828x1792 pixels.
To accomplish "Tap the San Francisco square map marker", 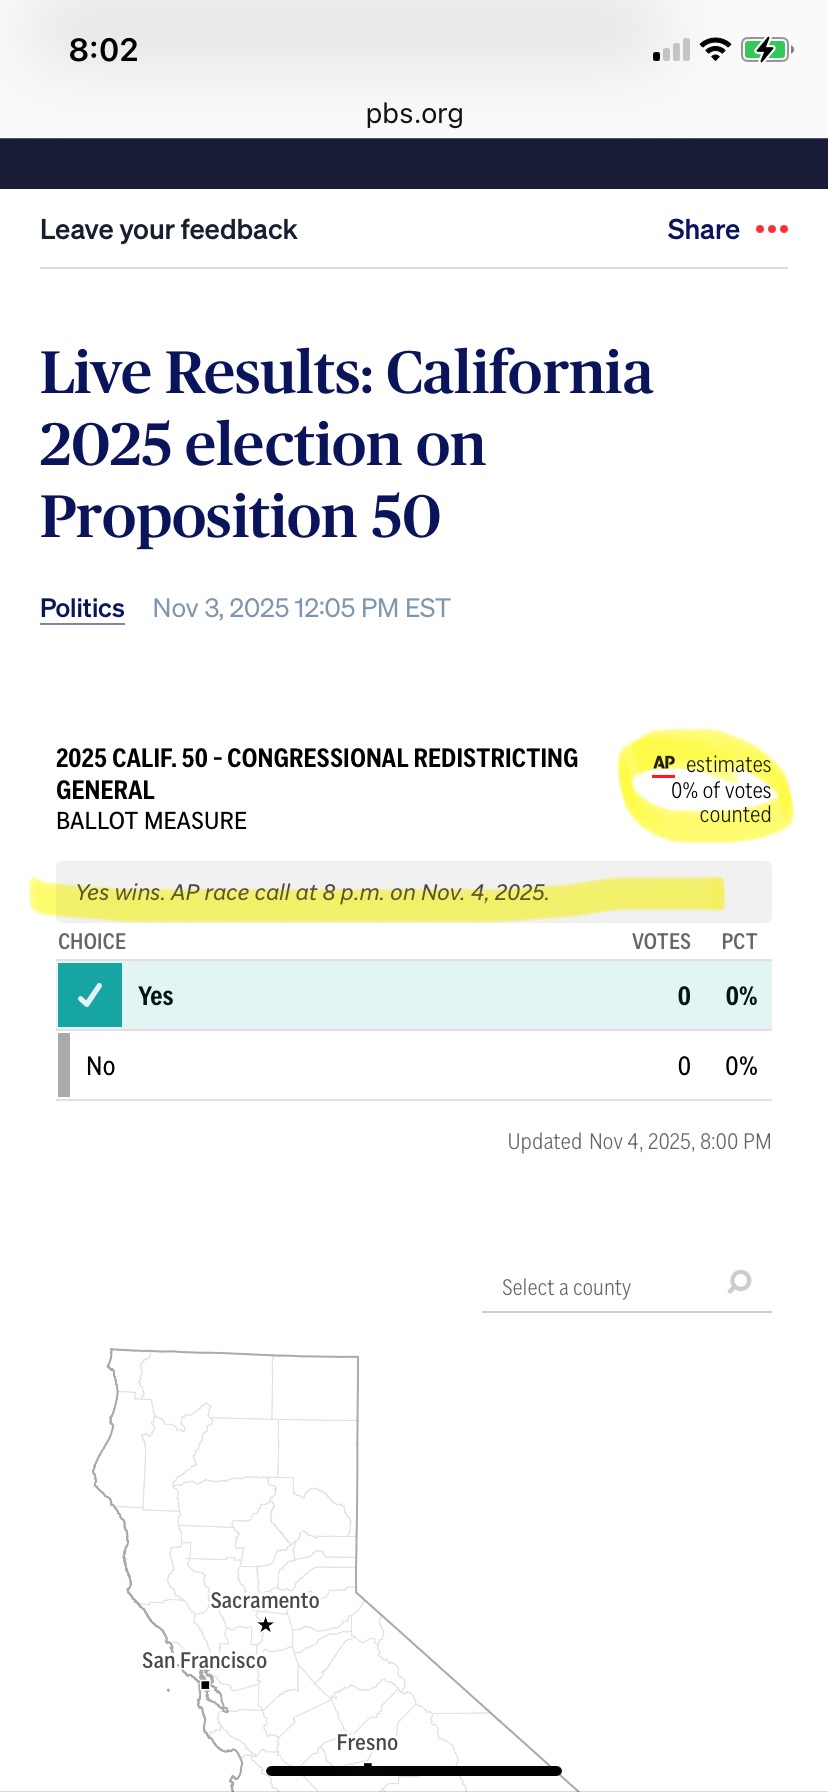I will [x=205, y=1685].
